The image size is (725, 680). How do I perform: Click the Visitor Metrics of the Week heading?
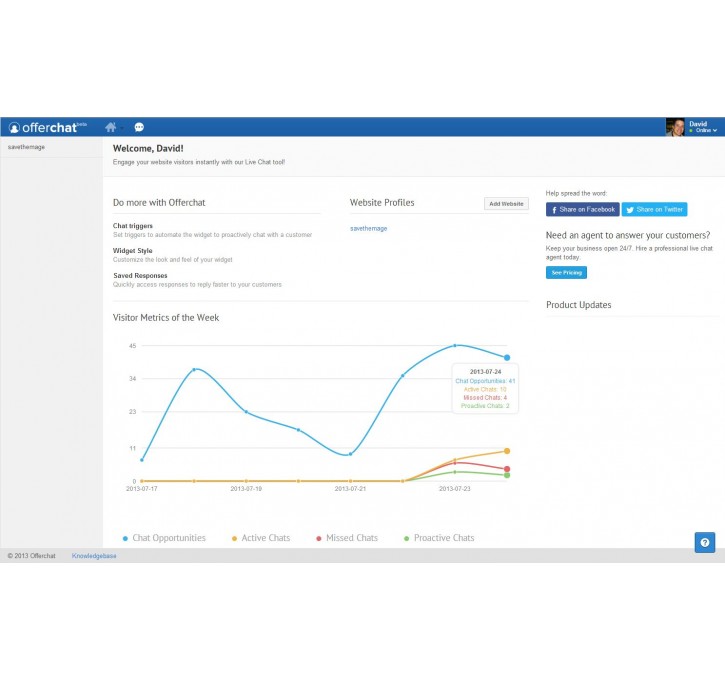(166, 318)
